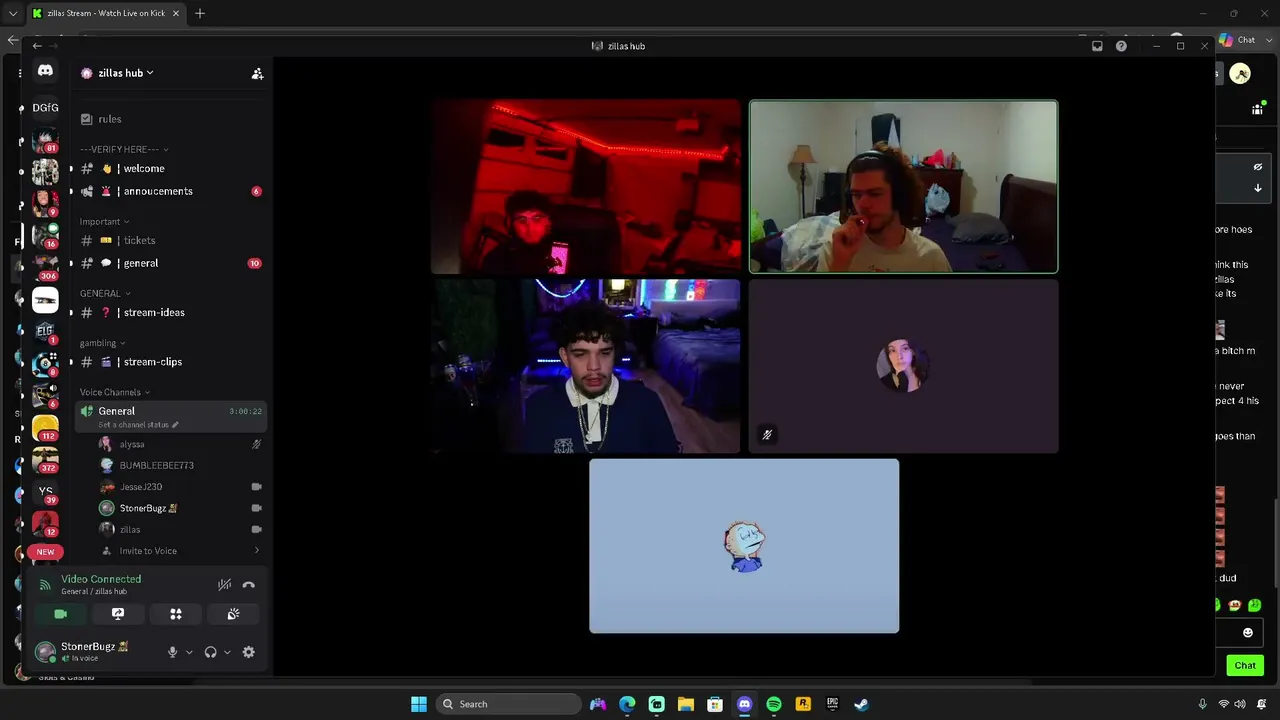The width and height of the screenshot is (1280, 720).
Task: Share your screen button
Action: [118, 614]
